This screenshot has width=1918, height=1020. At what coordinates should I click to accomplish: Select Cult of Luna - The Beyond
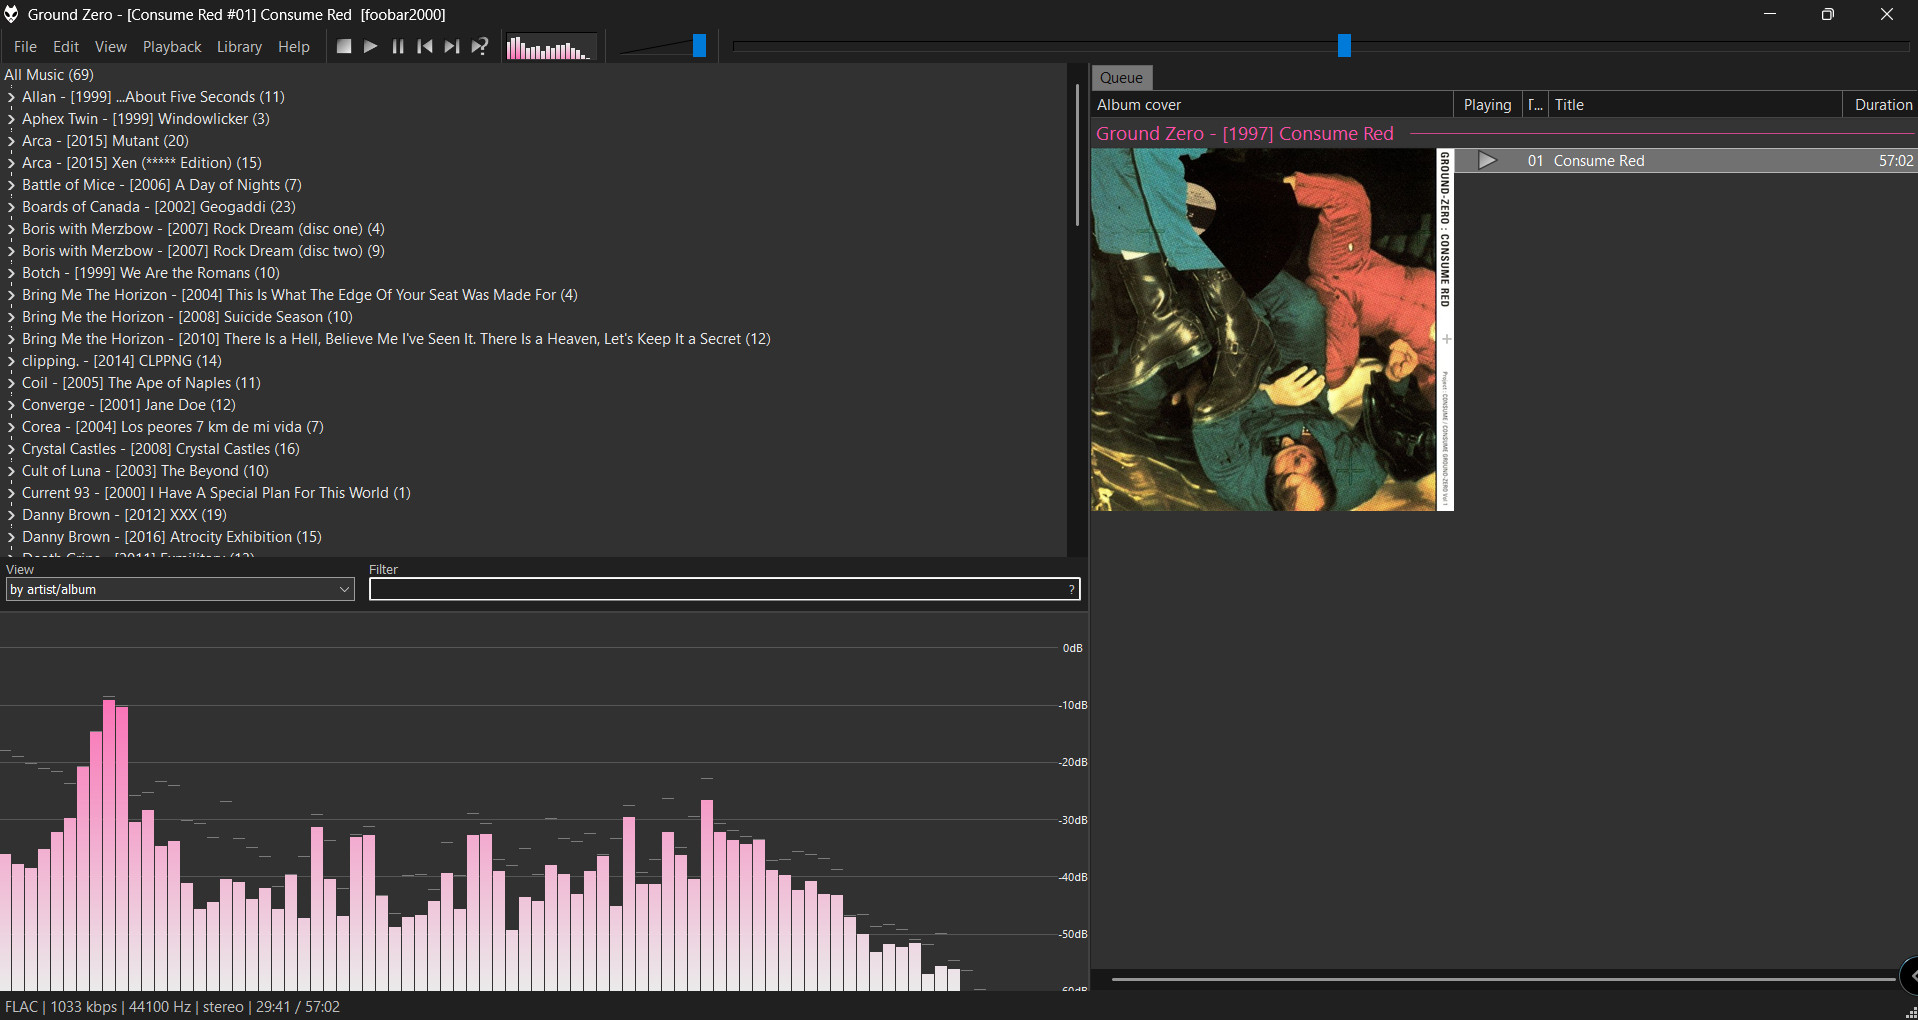point(145,471)
